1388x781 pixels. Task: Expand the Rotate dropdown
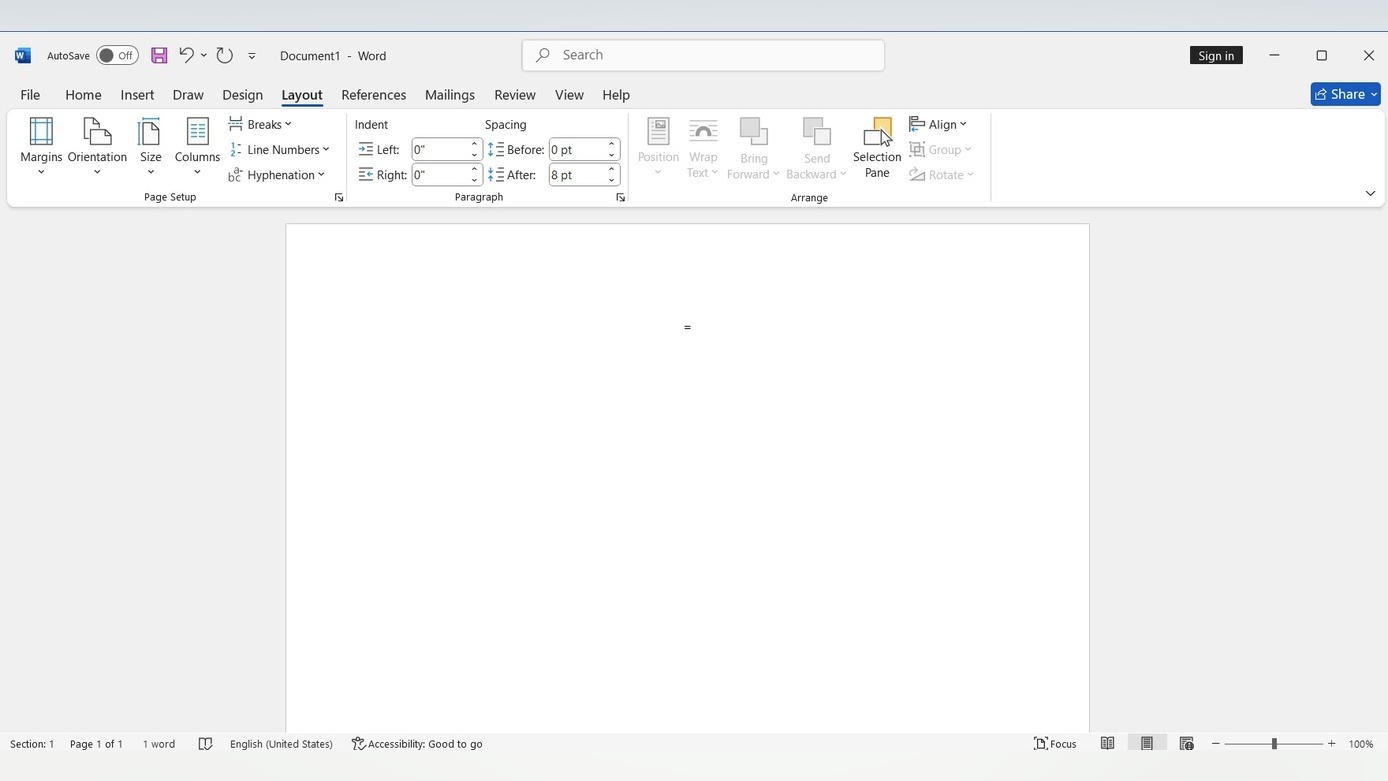942,174
